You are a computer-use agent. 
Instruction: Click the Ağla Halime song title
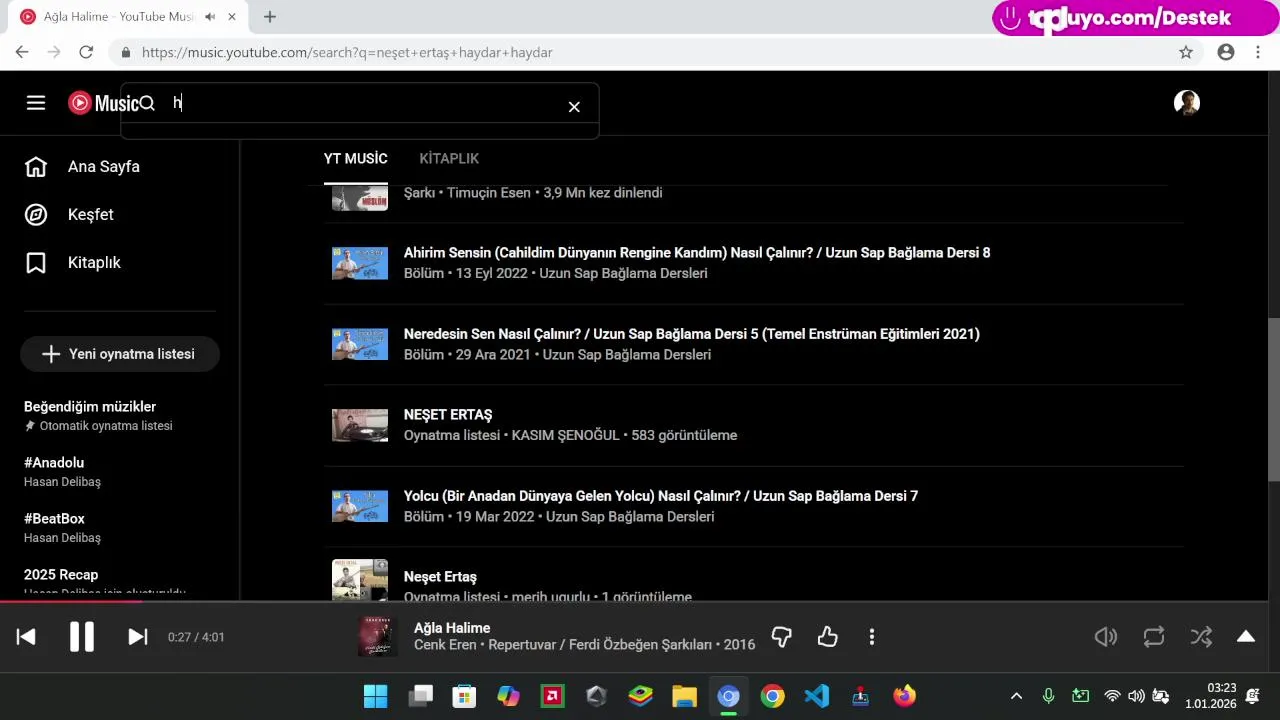point(452,628)
